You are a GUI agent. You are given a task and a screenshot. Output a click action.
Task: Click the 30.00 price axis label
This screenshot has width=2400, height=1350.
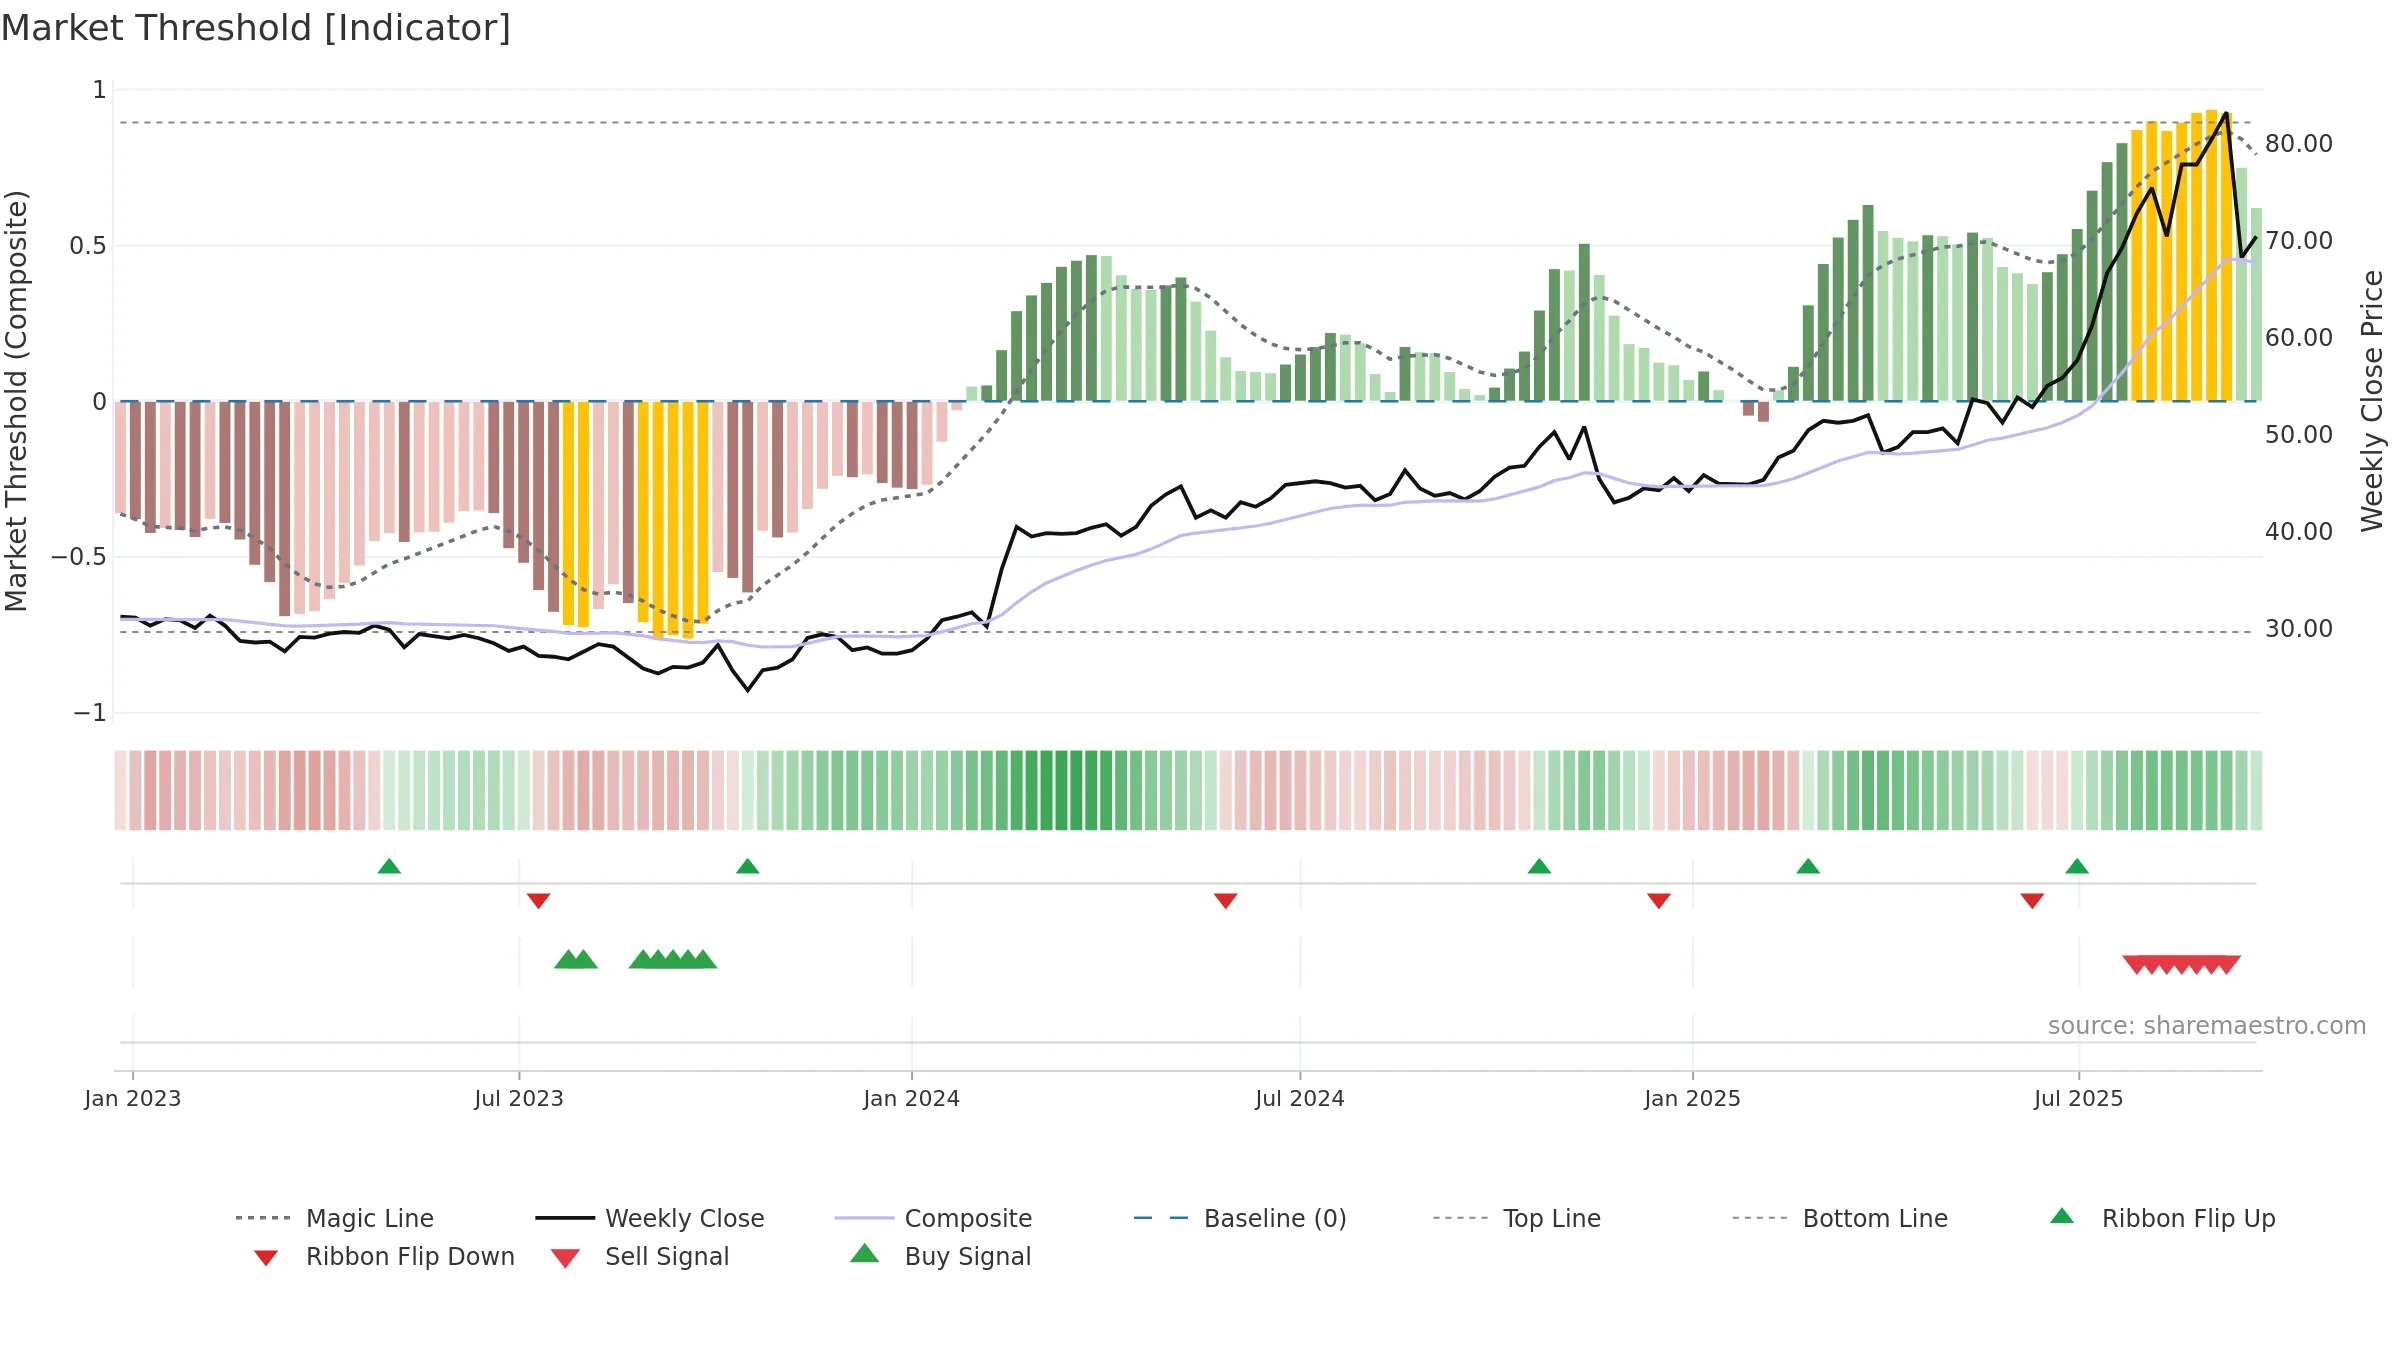tap(2299, 629)
